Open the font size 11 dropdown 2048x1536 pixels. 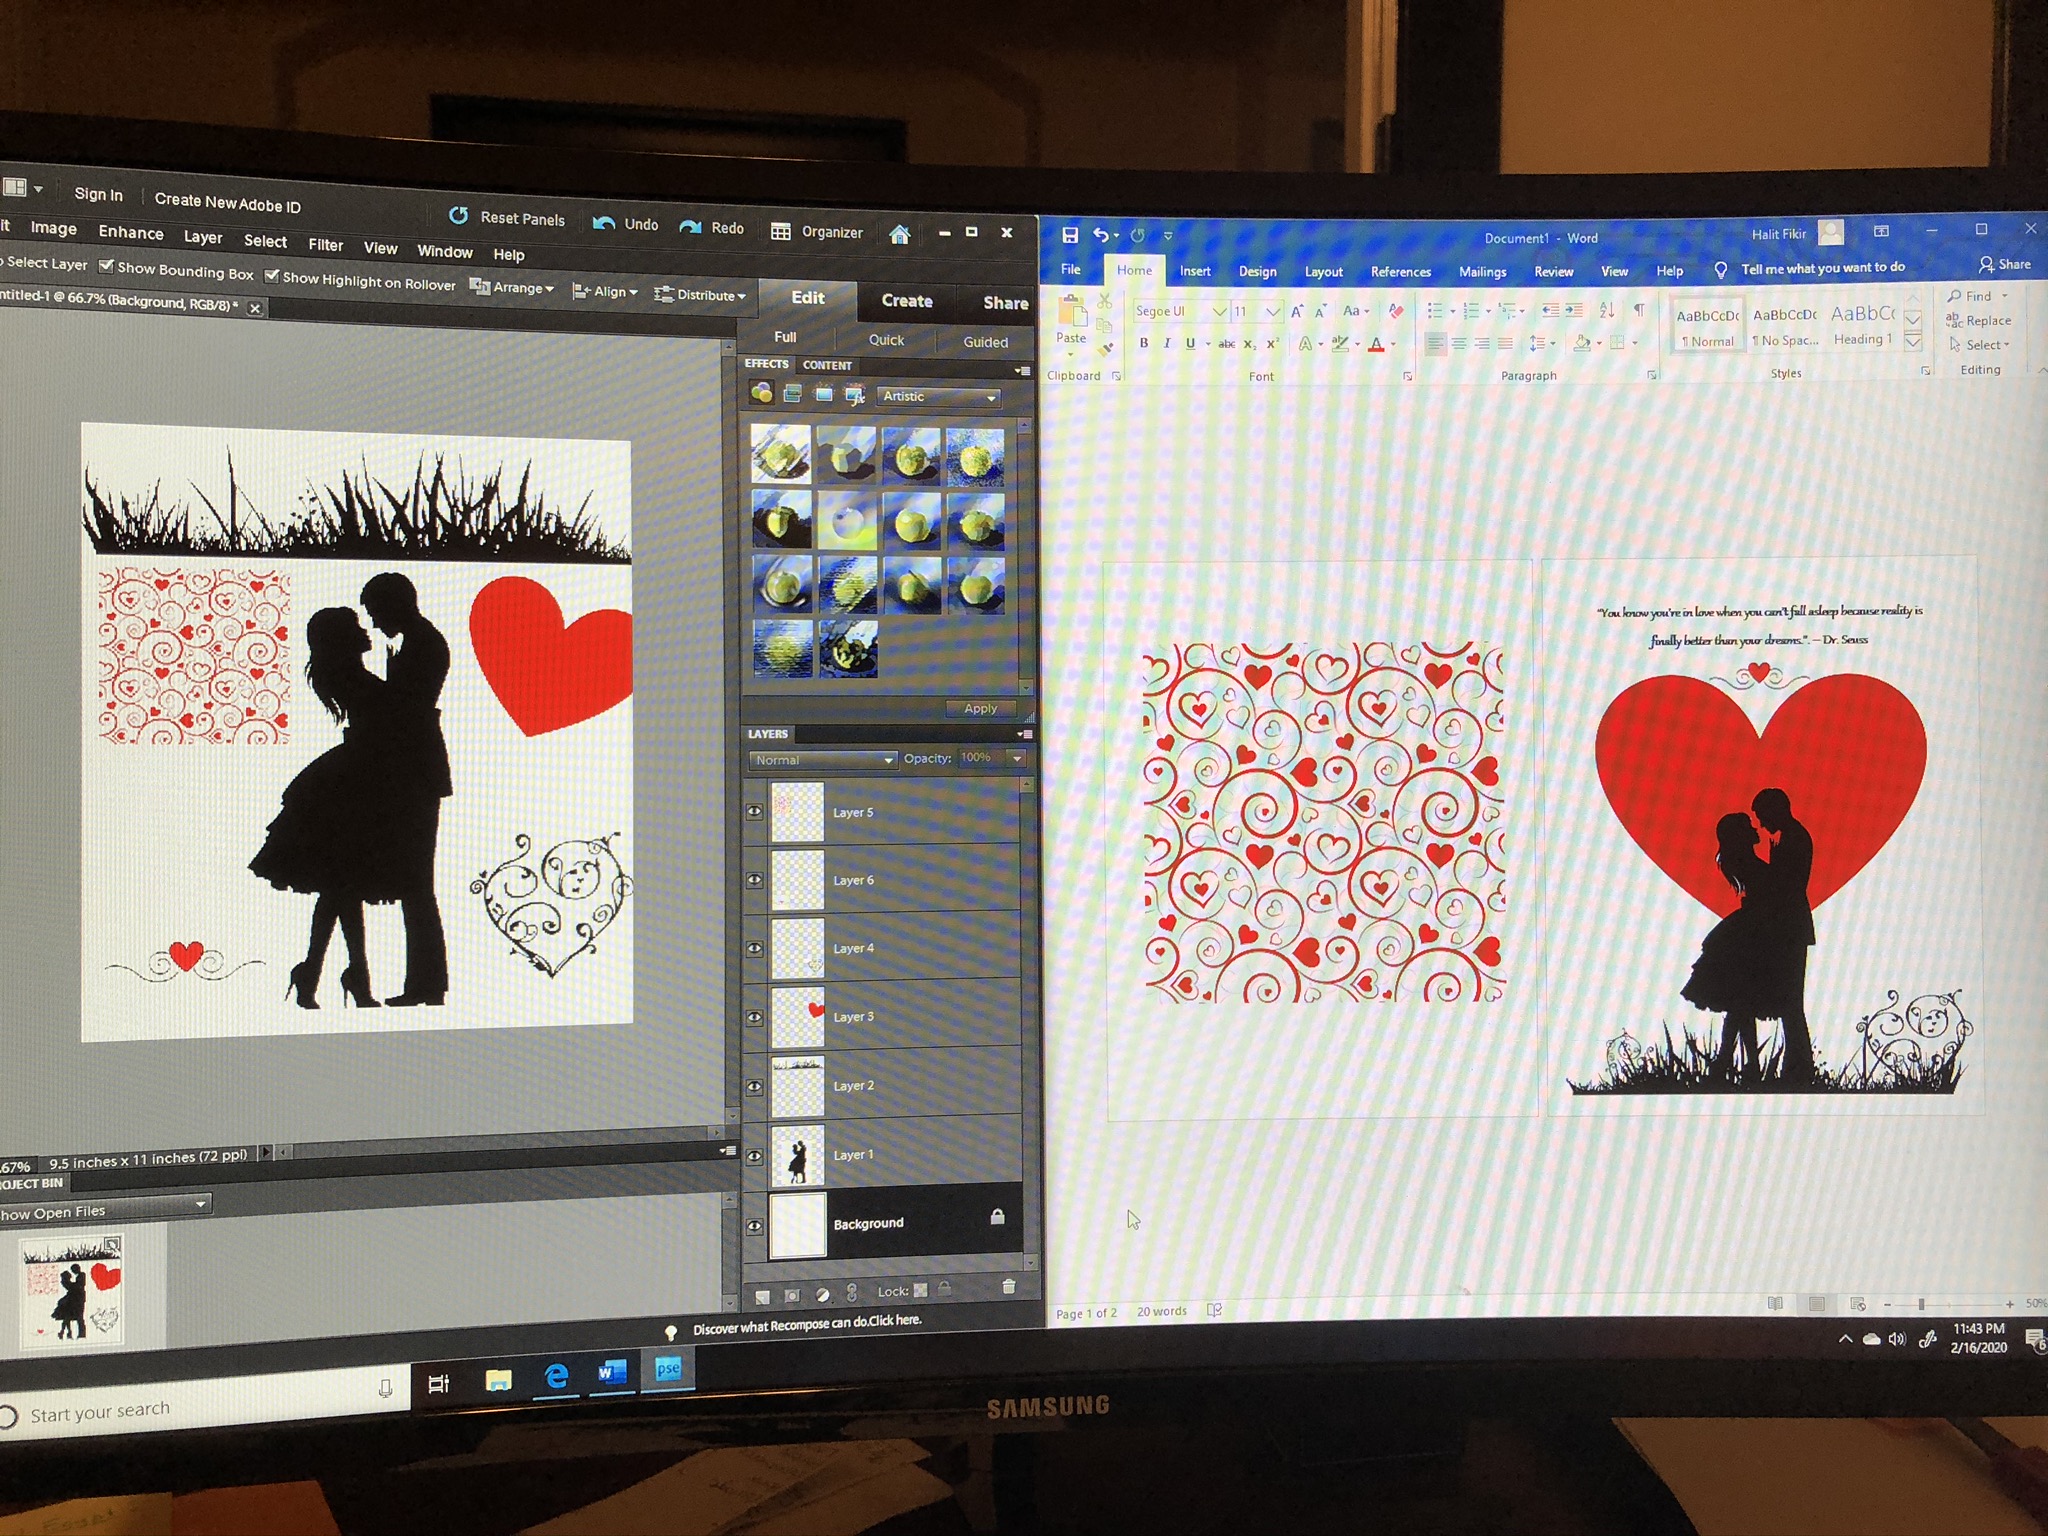click(x=1272, y=312)
